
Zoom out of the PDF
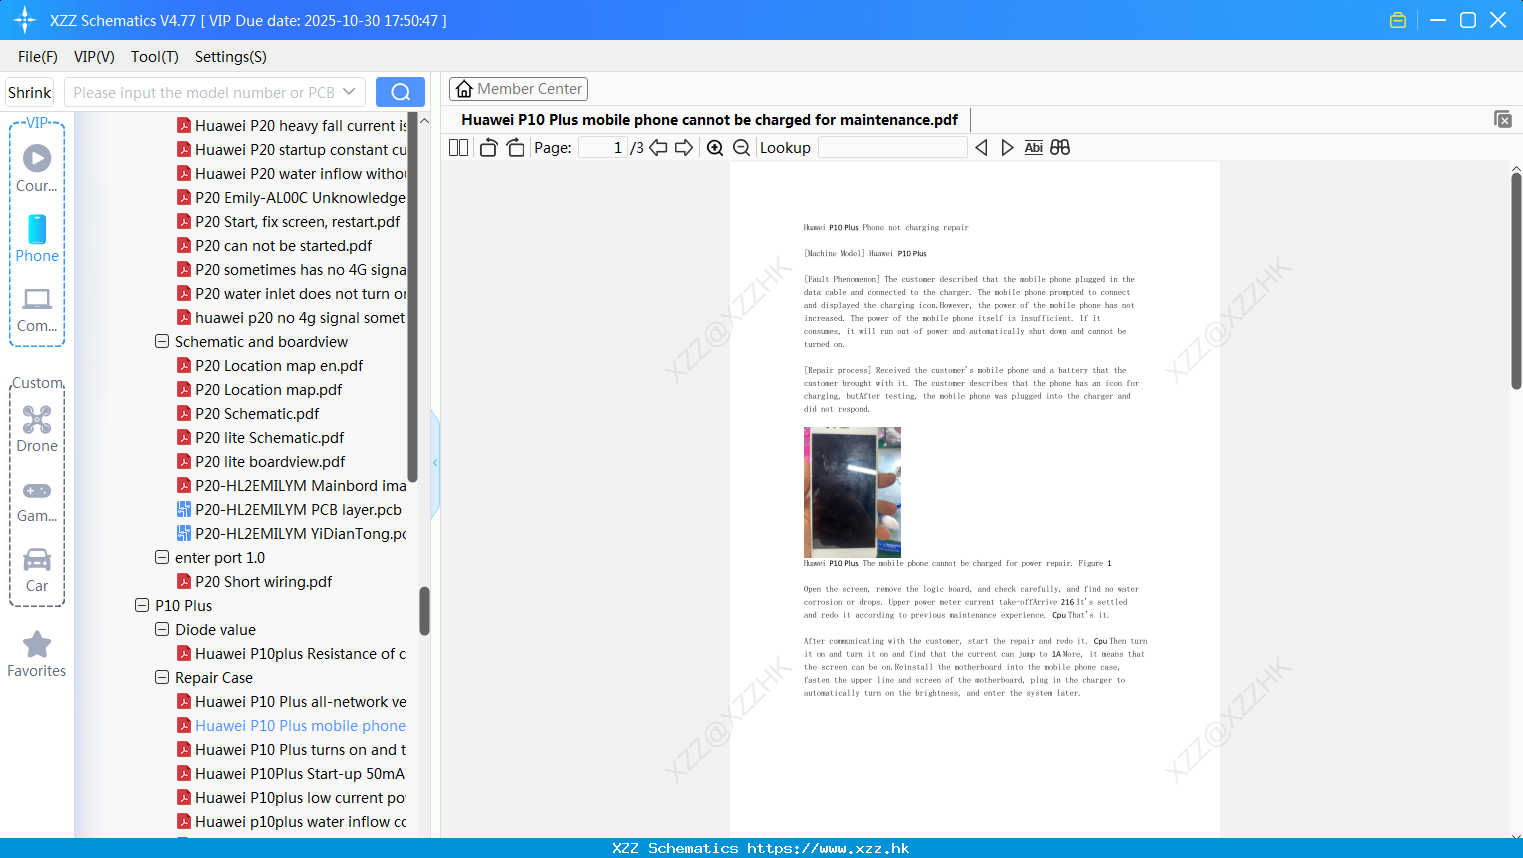pyautogui.click(x=741, y=147)
